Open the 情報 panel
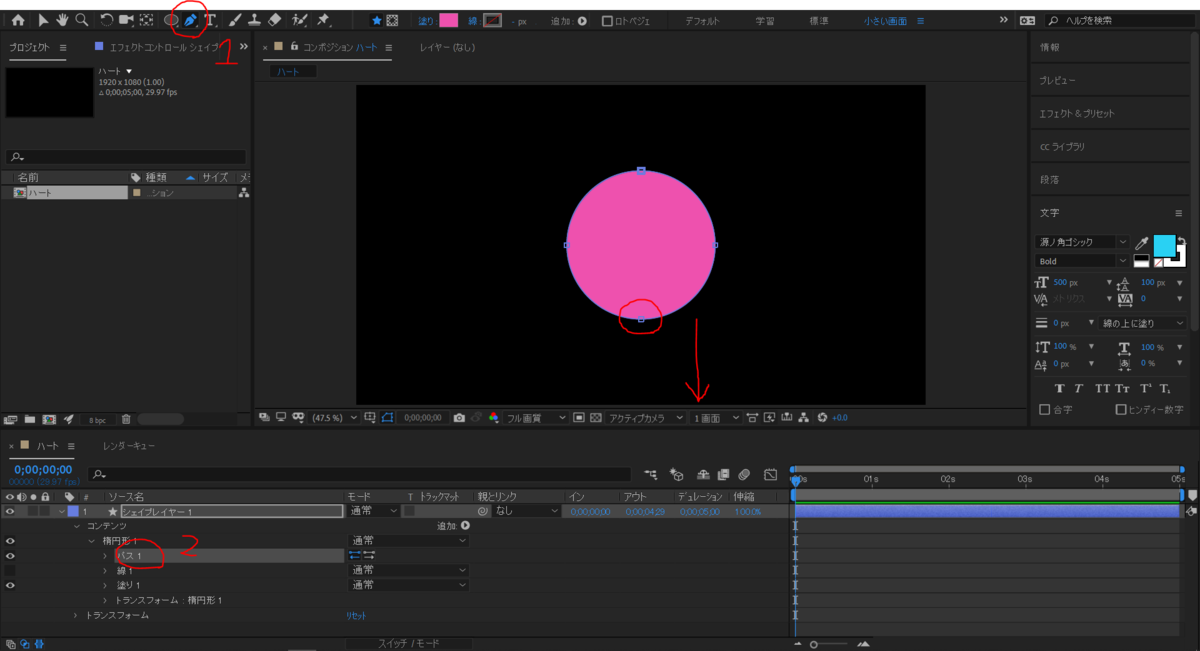Image resolution: width=1200 pixels, height=651 pixels. pos(1049,47)
